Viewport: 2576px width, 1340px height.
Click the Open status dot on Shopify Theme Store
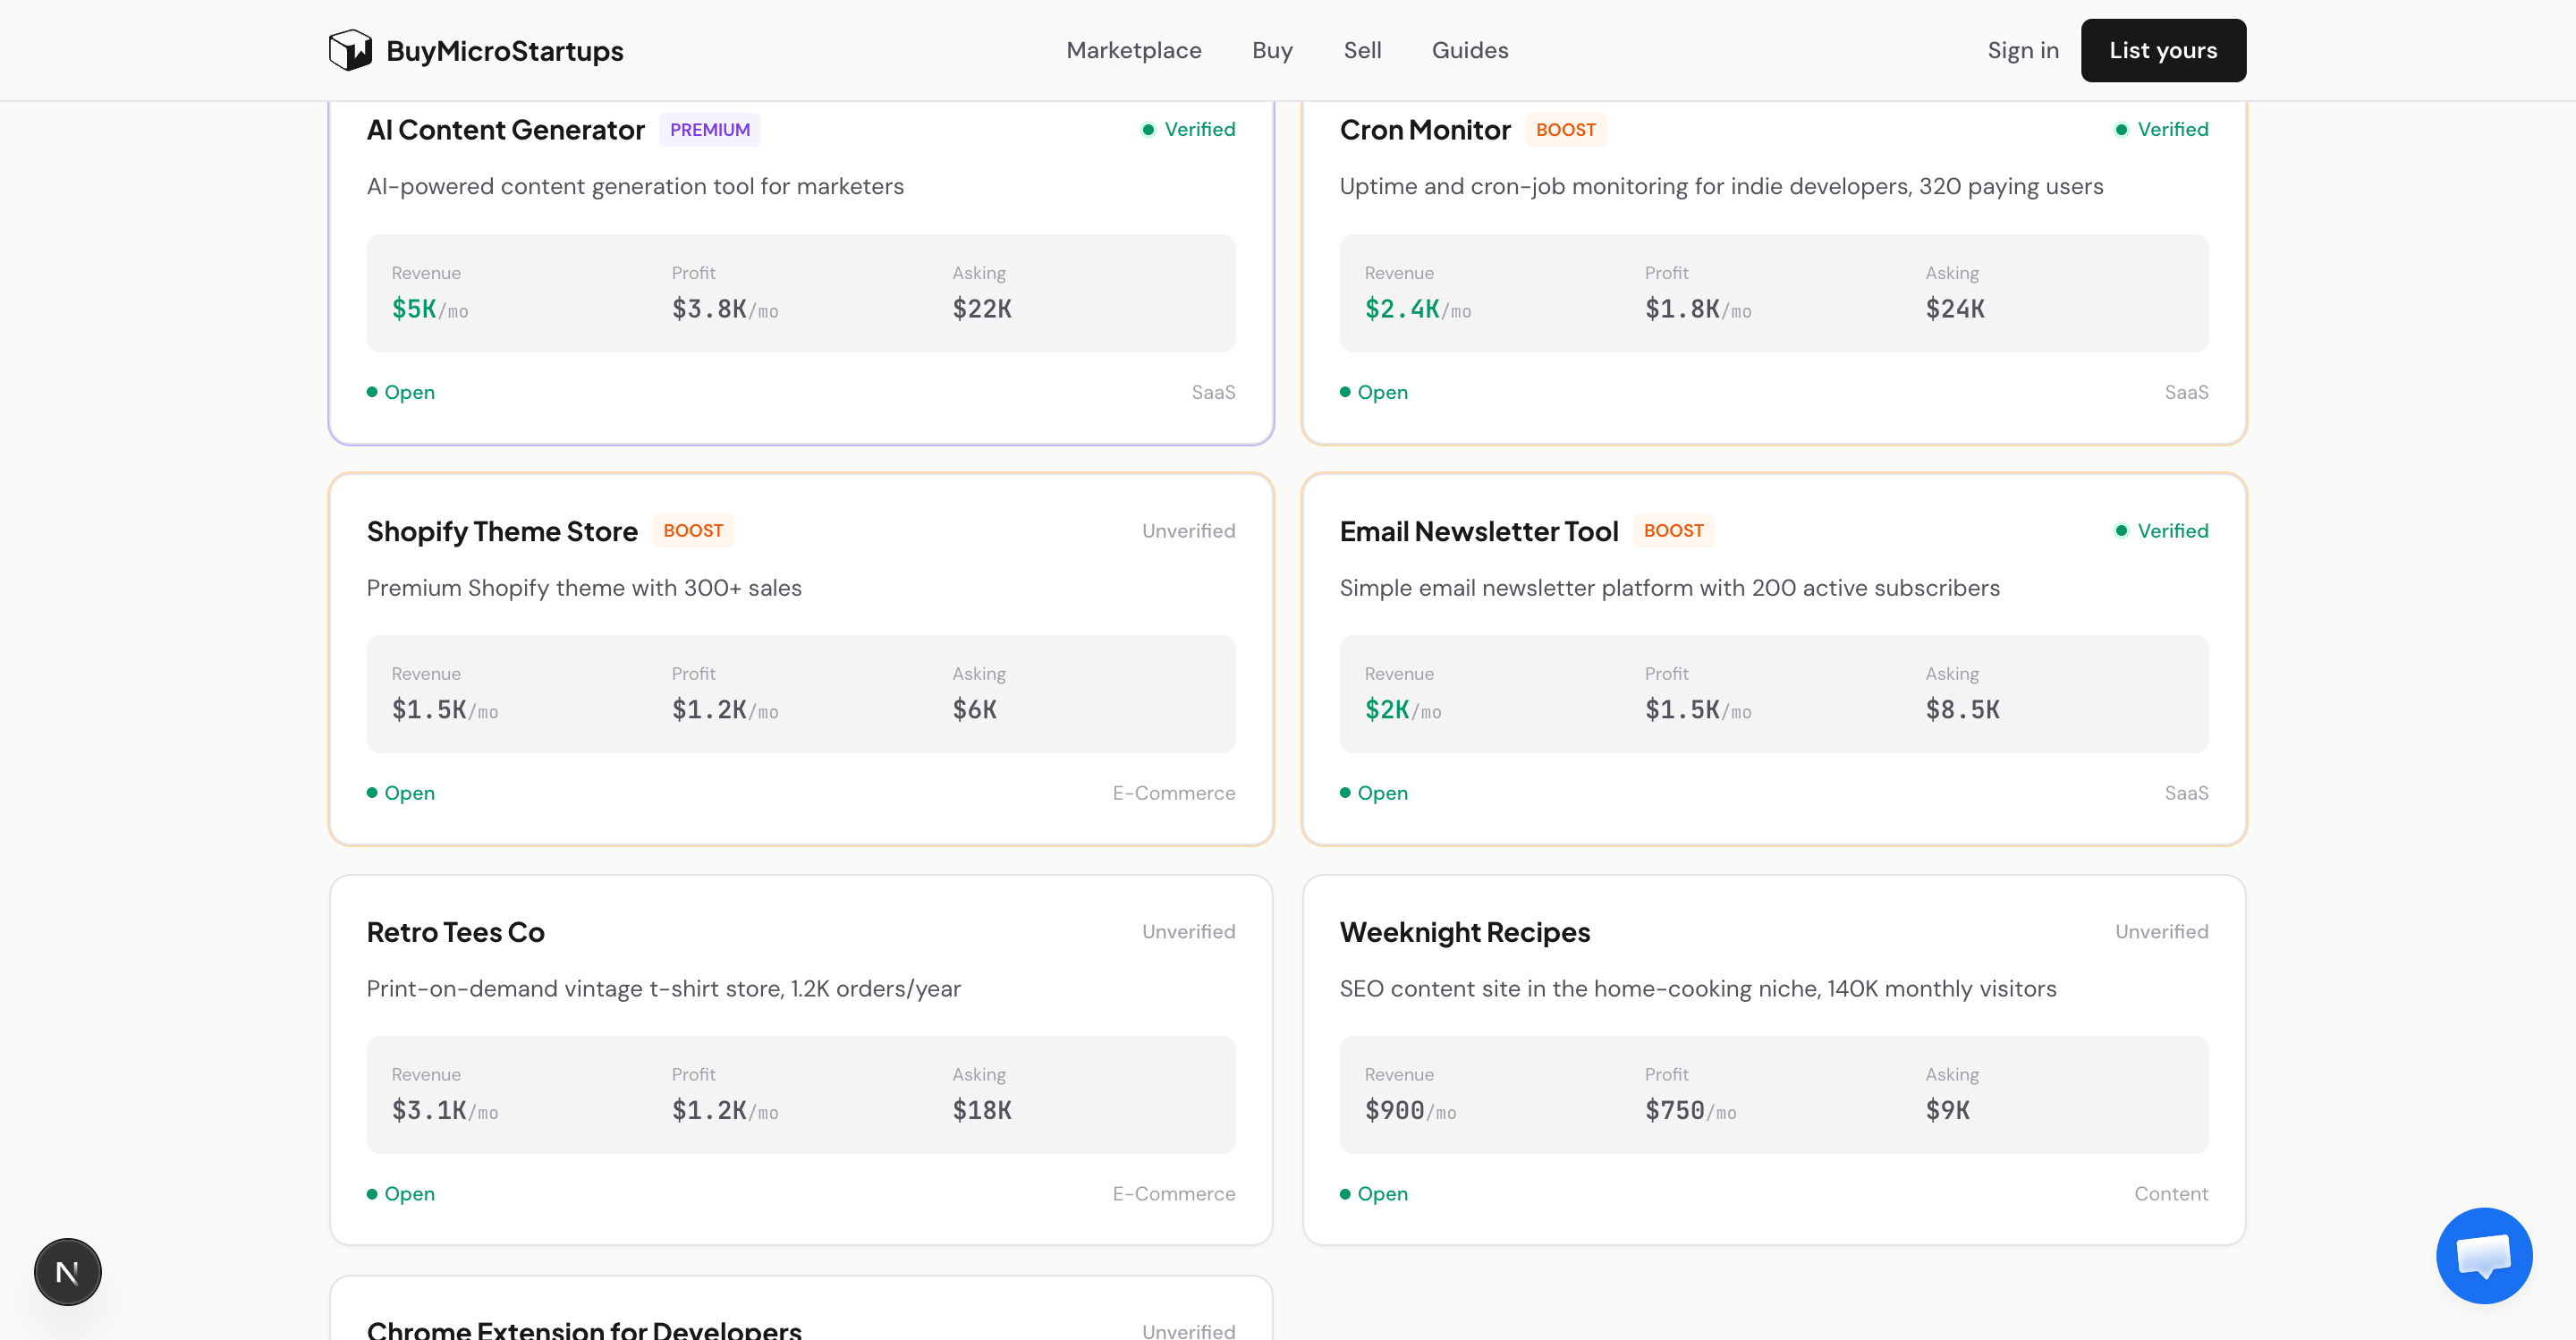372,793
